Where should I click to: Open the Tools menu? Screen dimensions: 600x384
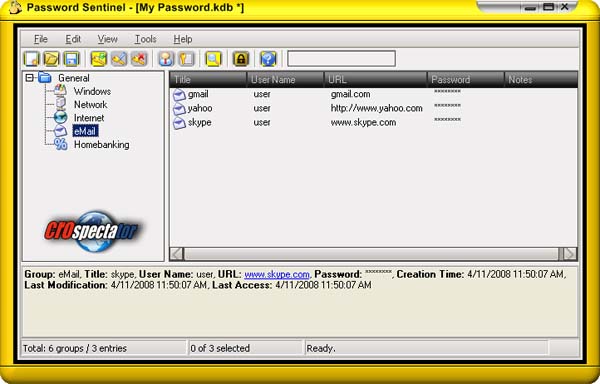pos(145,39)
